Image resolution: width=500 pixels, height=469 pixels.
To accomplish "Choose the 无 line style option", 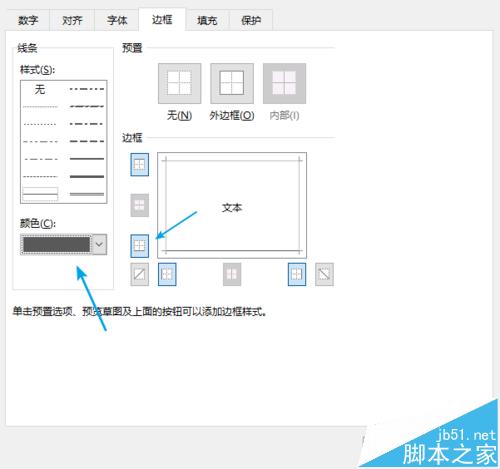I will (x=40, y=89).
